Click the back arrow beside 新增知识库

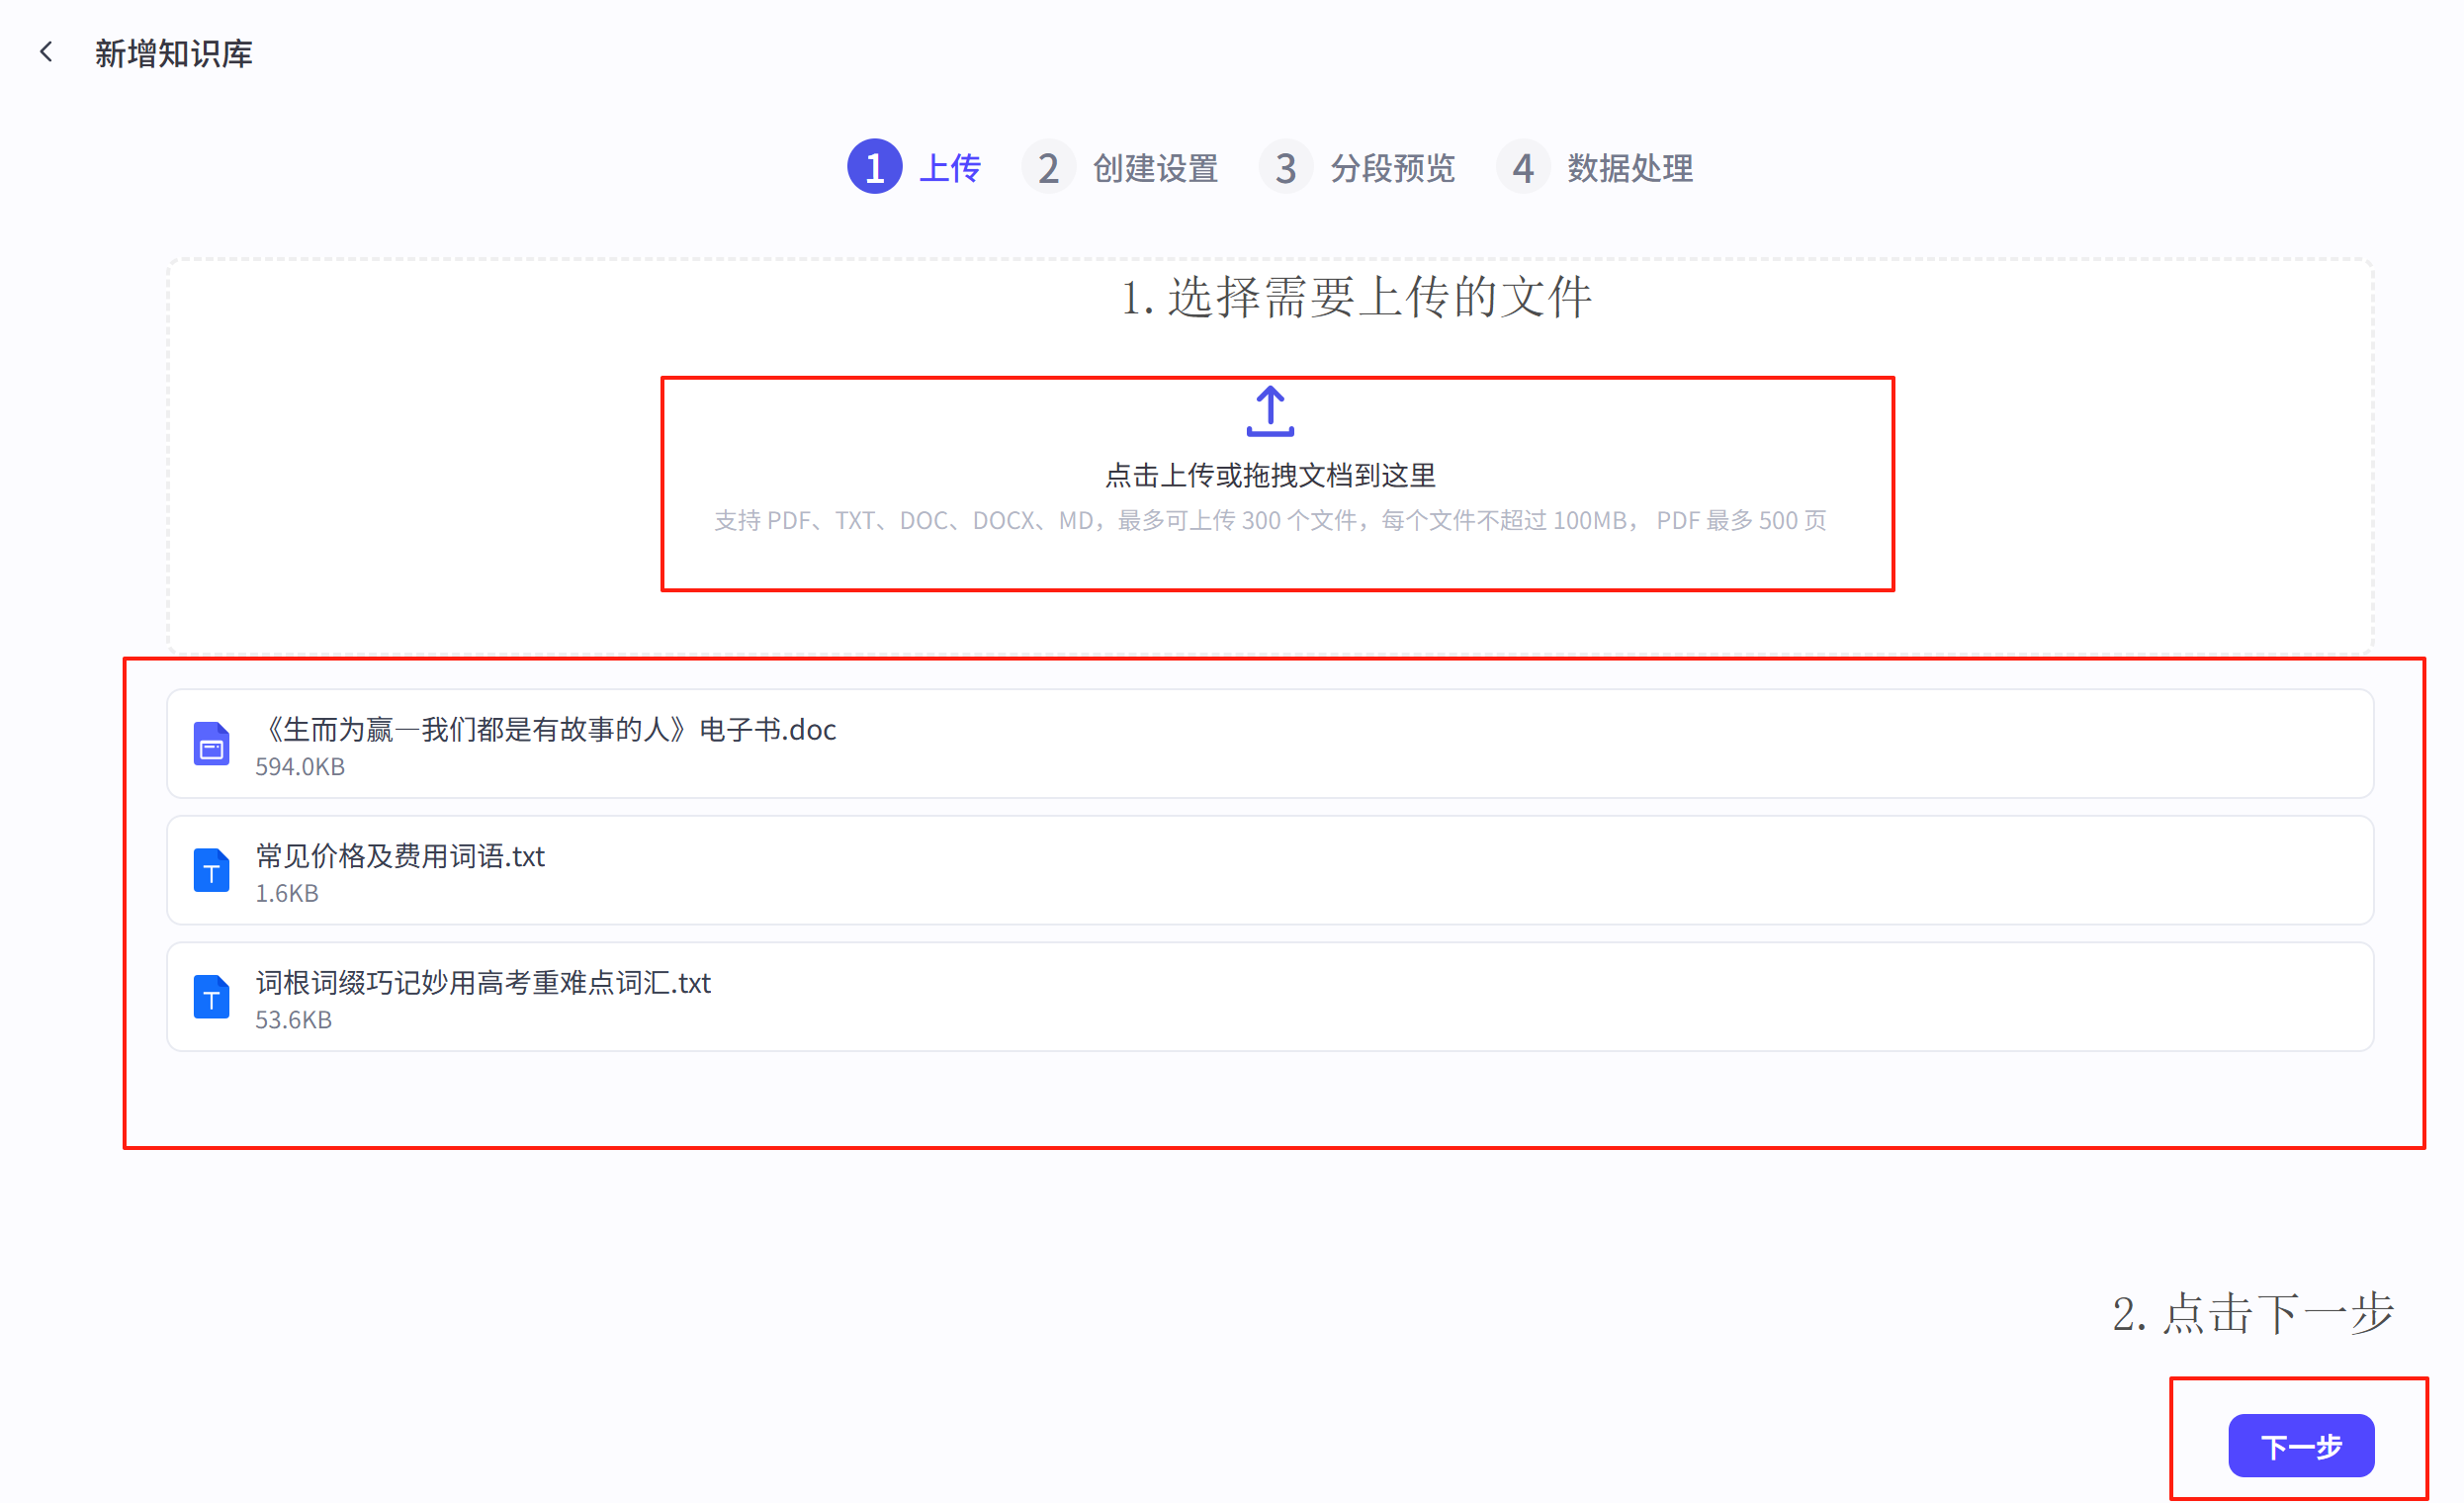46,52
